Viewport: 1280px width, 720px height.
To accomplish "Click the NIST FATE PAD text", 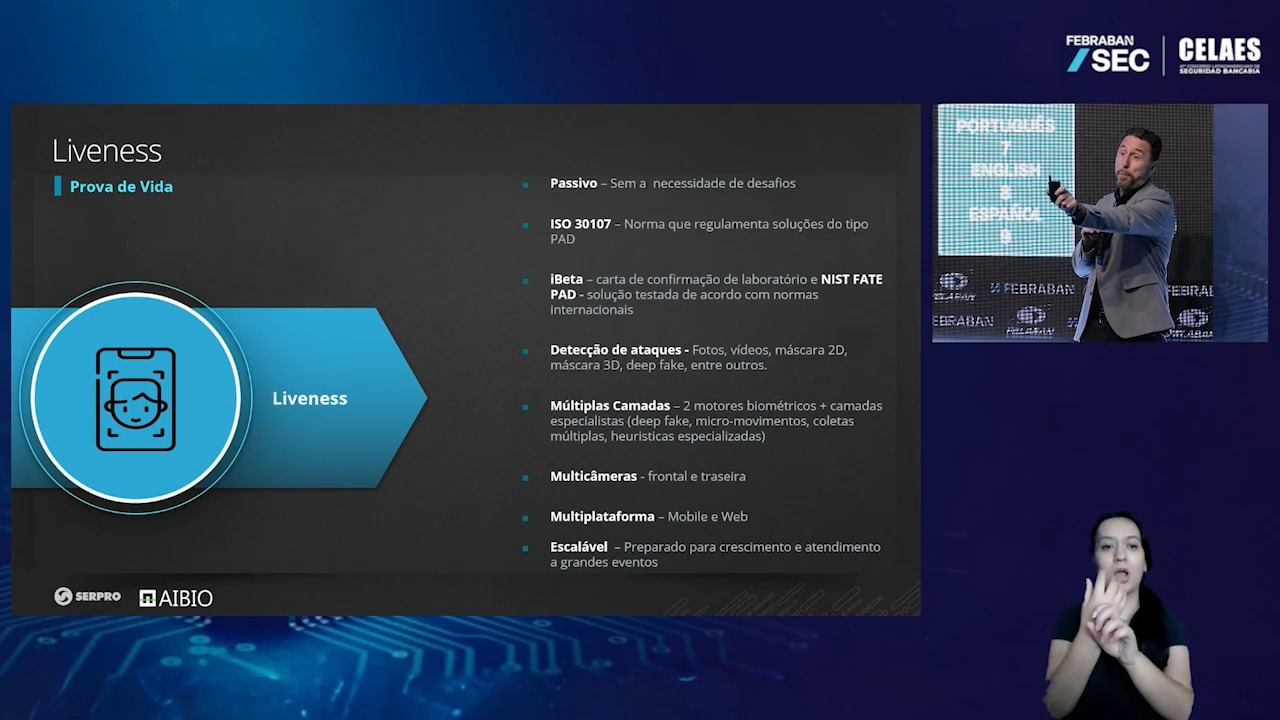I will pyautogui.click(x=716, y=287).
